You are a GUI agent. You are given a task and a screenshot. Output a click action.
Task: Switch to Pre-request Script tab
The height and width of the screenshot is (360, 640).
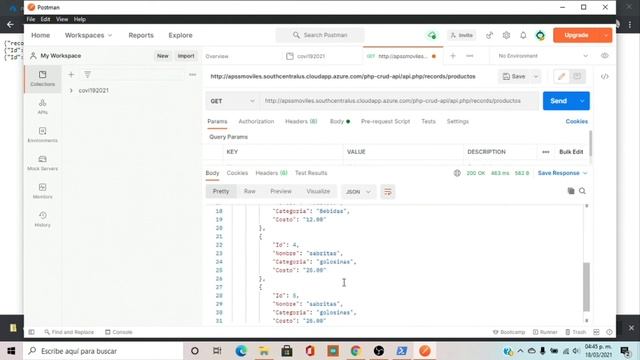point(385,122)
